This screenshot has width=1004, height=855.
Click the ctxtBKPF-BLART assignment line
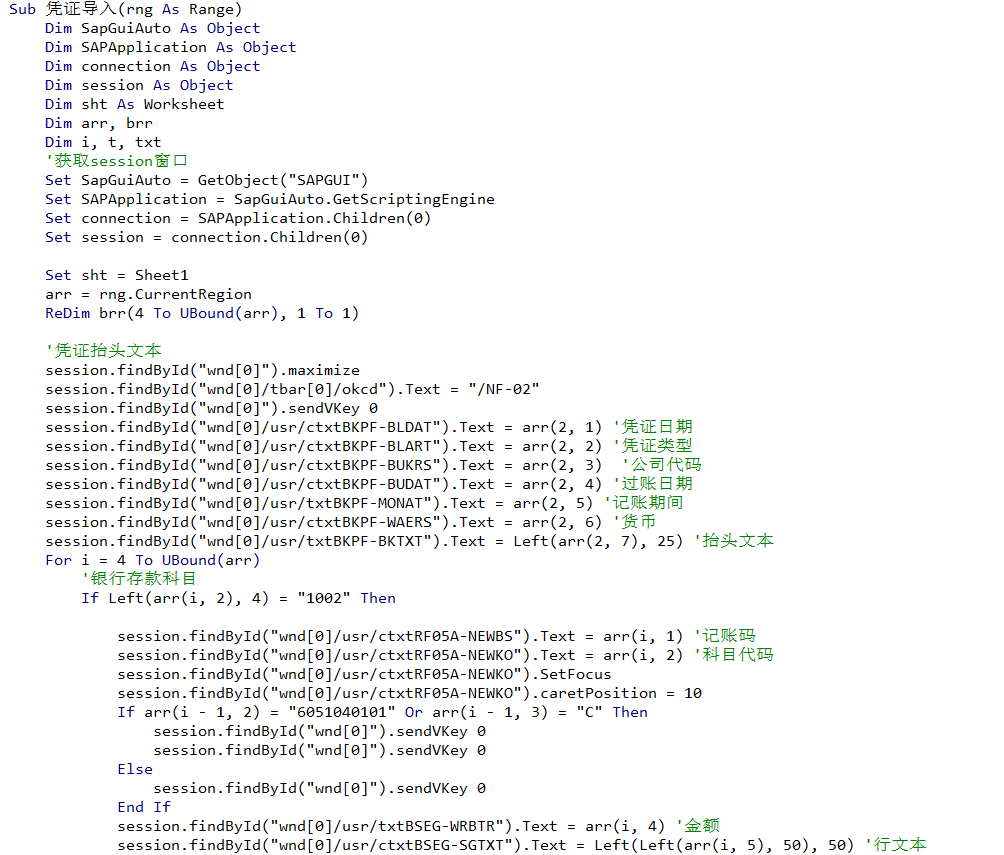click(x=369, y=446)
